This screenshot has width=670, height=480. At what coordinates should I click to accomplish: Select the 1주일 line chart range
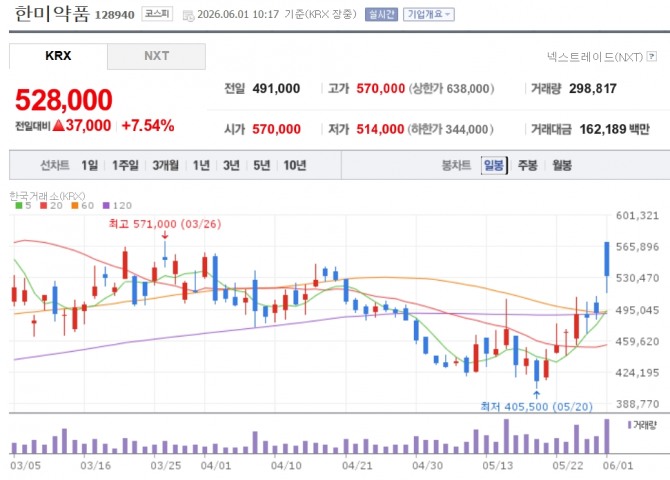pyautogui.click(x=125, y=165)
